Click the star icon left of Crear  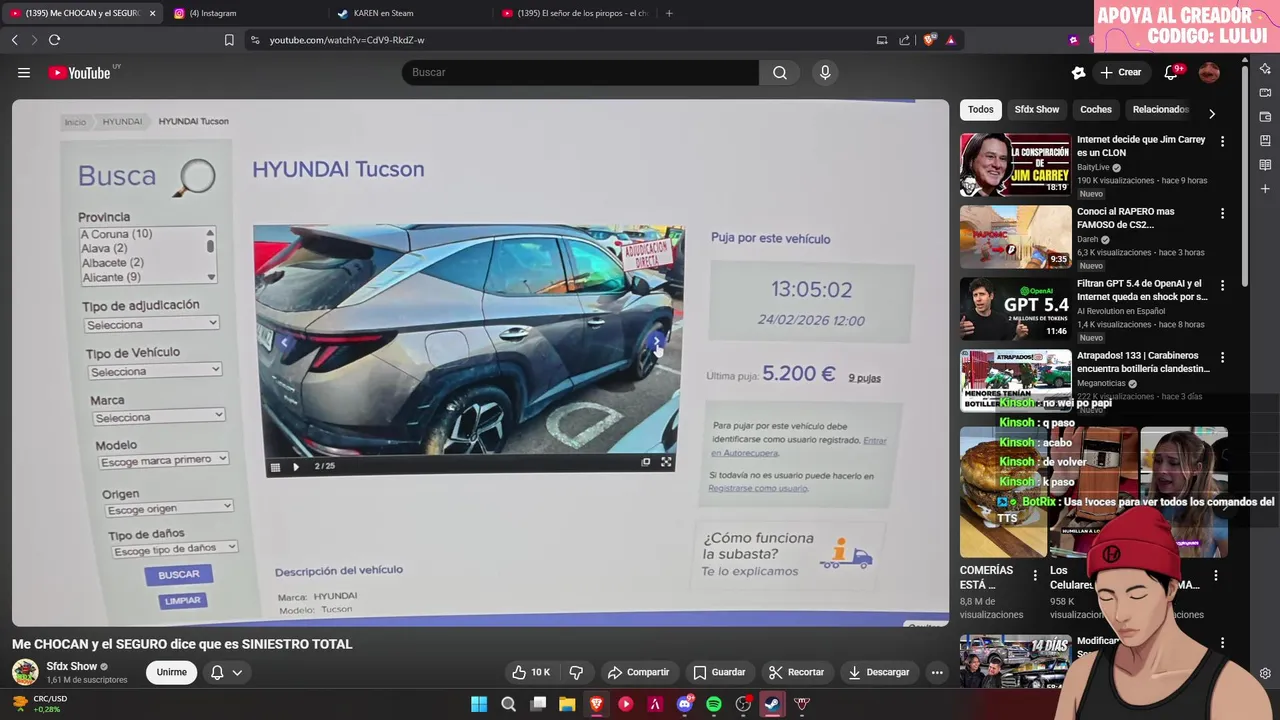[x=1078, y=72]
